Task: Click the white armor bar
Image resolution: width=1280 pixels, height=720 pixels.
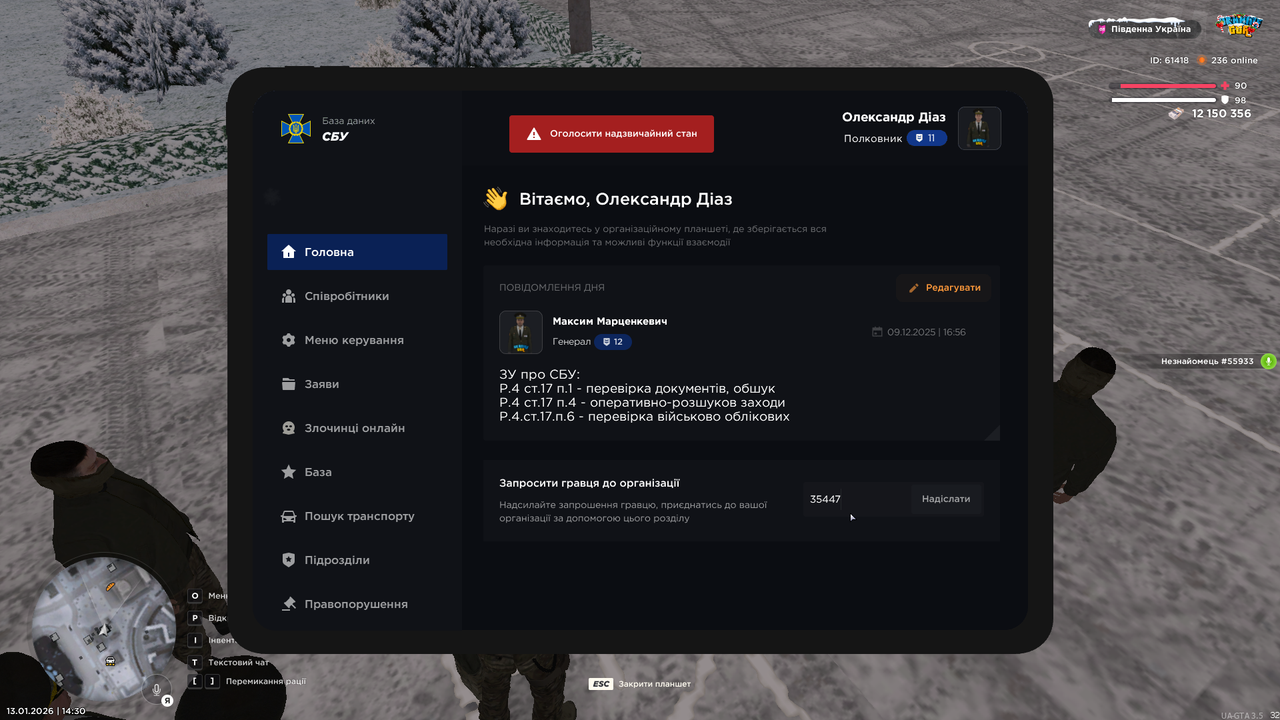Action: coord(1163,100)
